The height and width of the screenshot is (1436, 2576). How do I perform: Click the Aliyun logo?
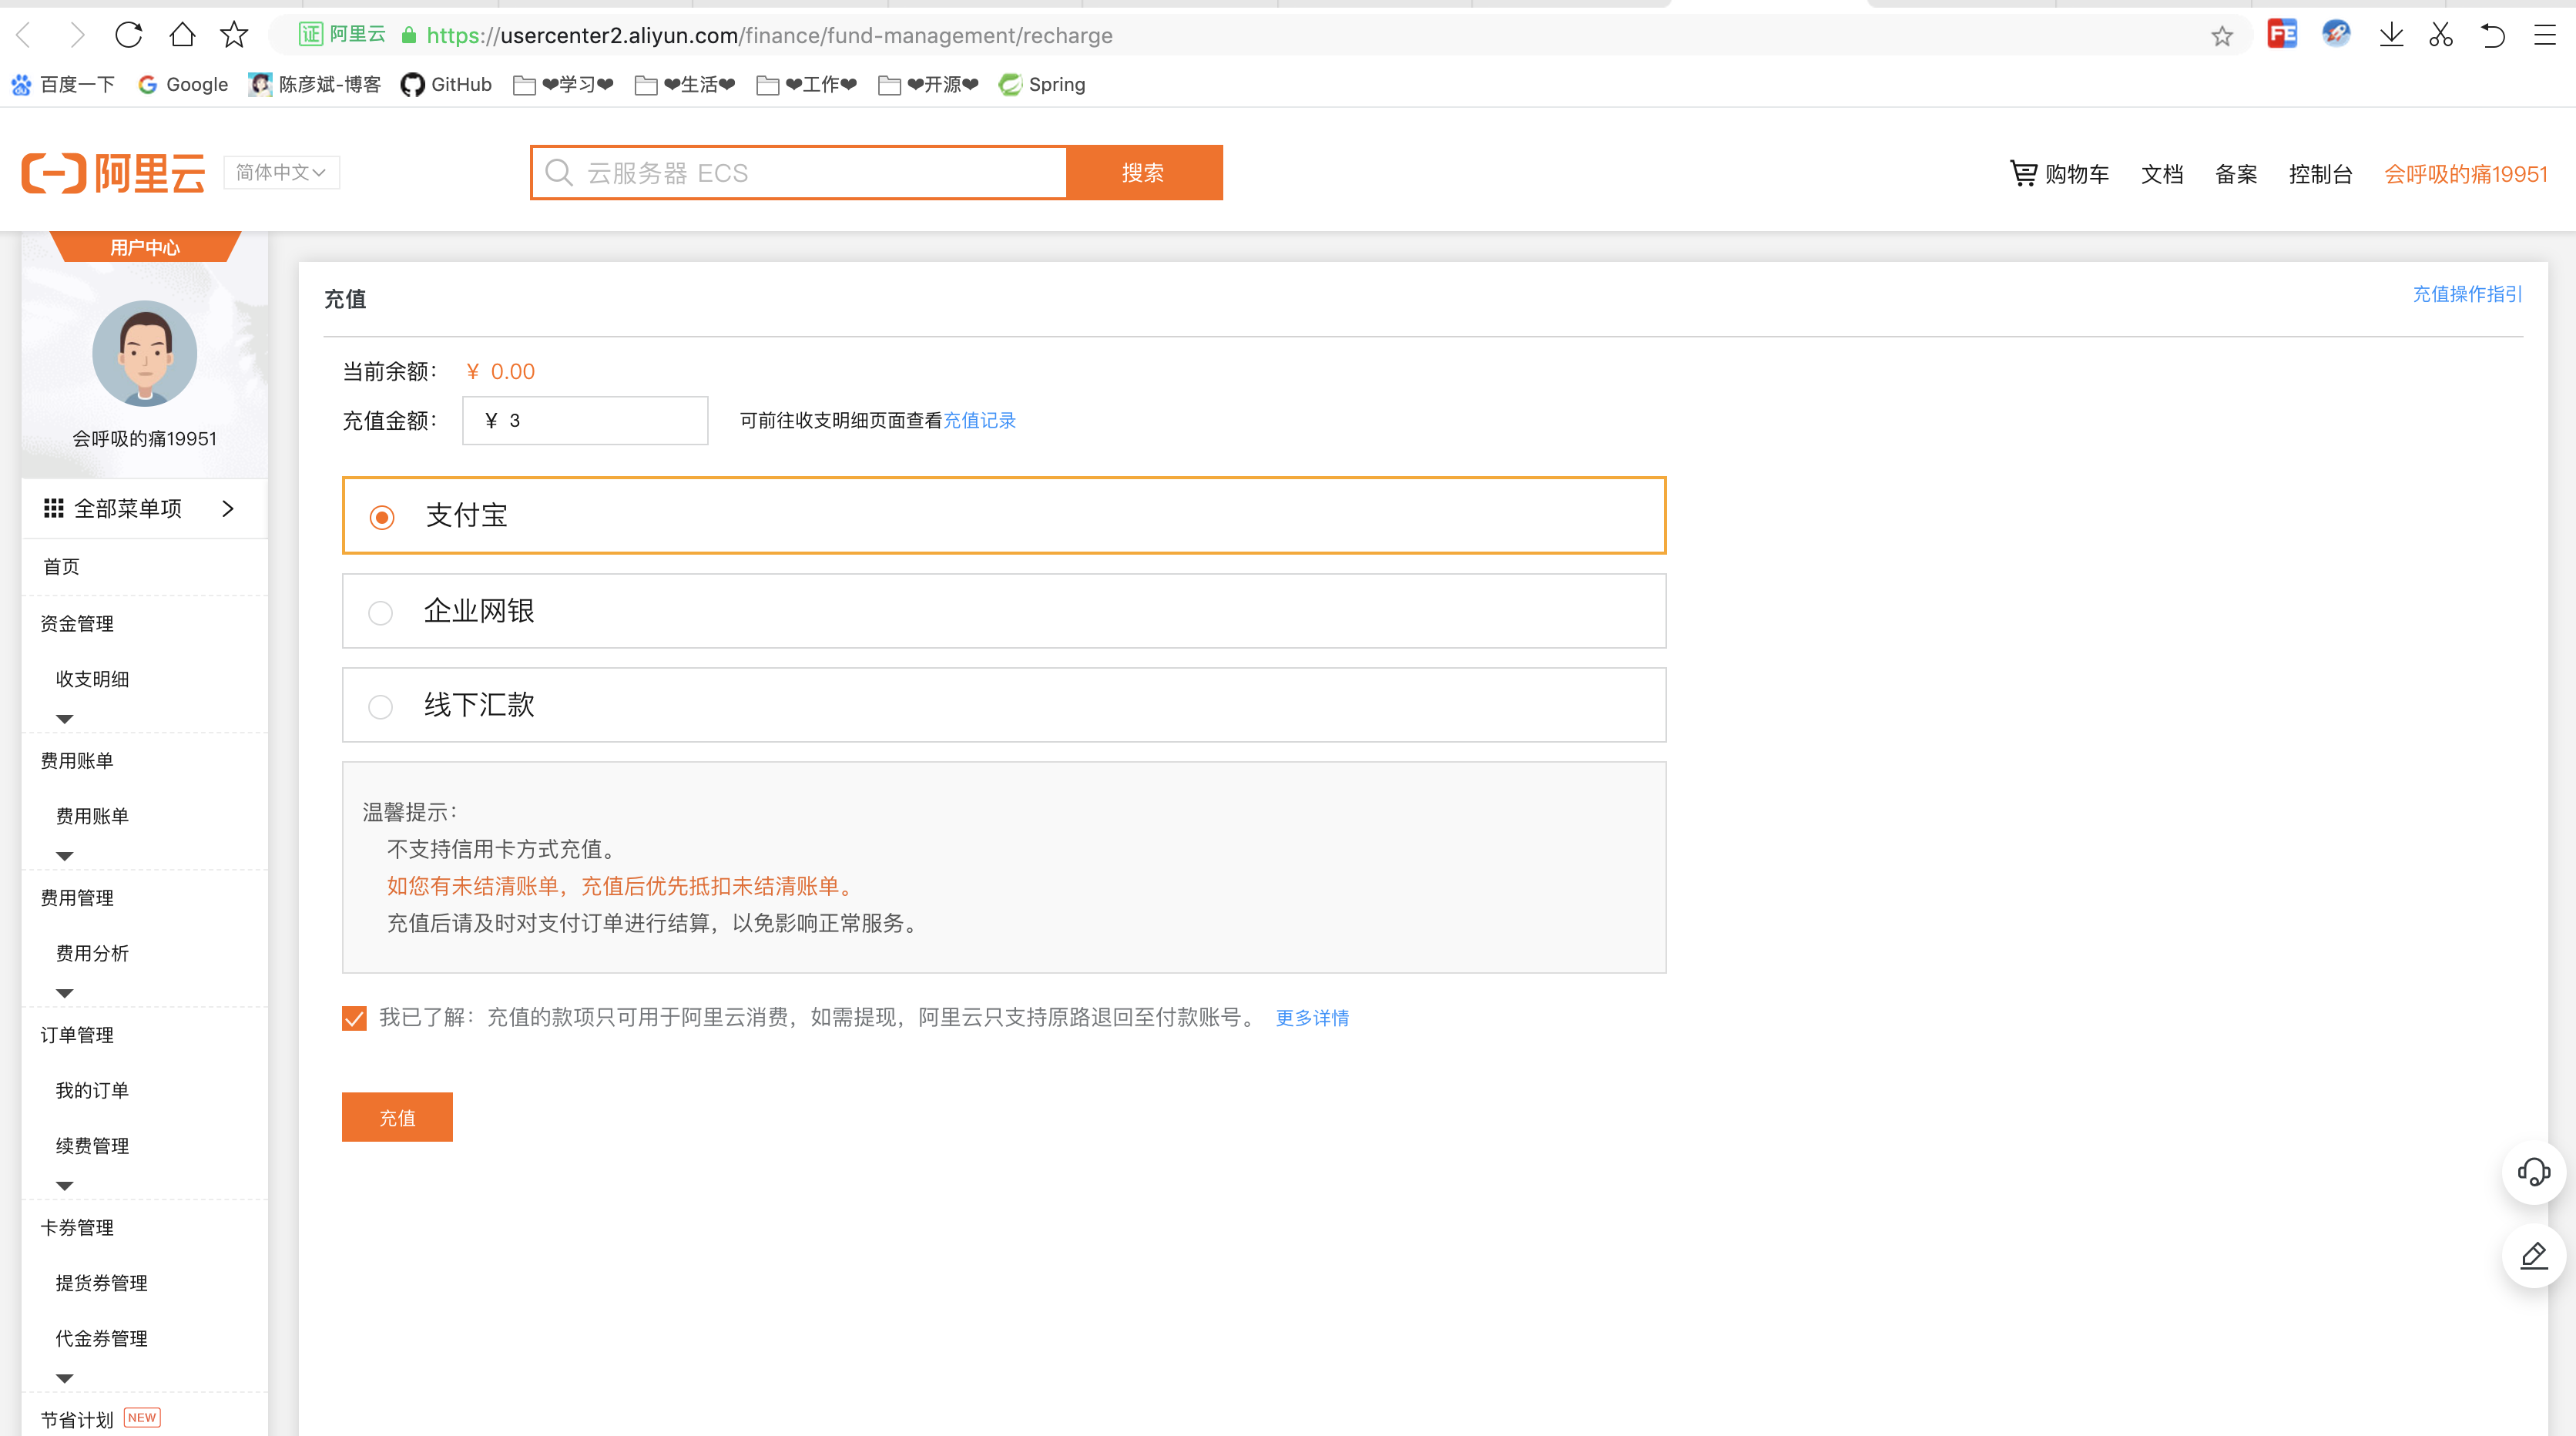[x=113, y=173]
